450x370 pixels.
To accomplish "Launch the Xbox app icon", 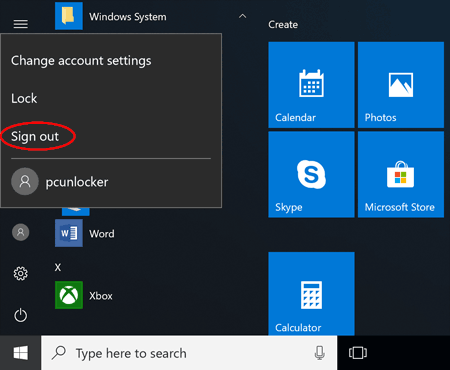I will (x=69, y=295).
